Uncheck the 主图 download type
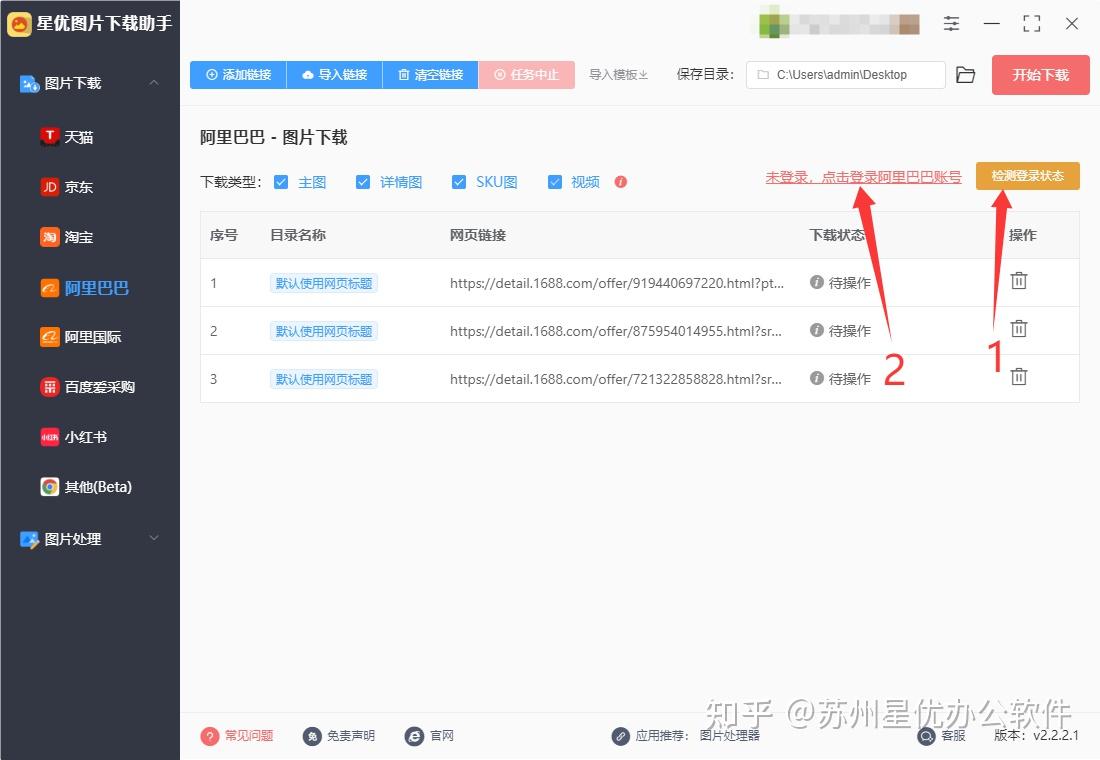 pyautogui.click(x=281, y=182)
